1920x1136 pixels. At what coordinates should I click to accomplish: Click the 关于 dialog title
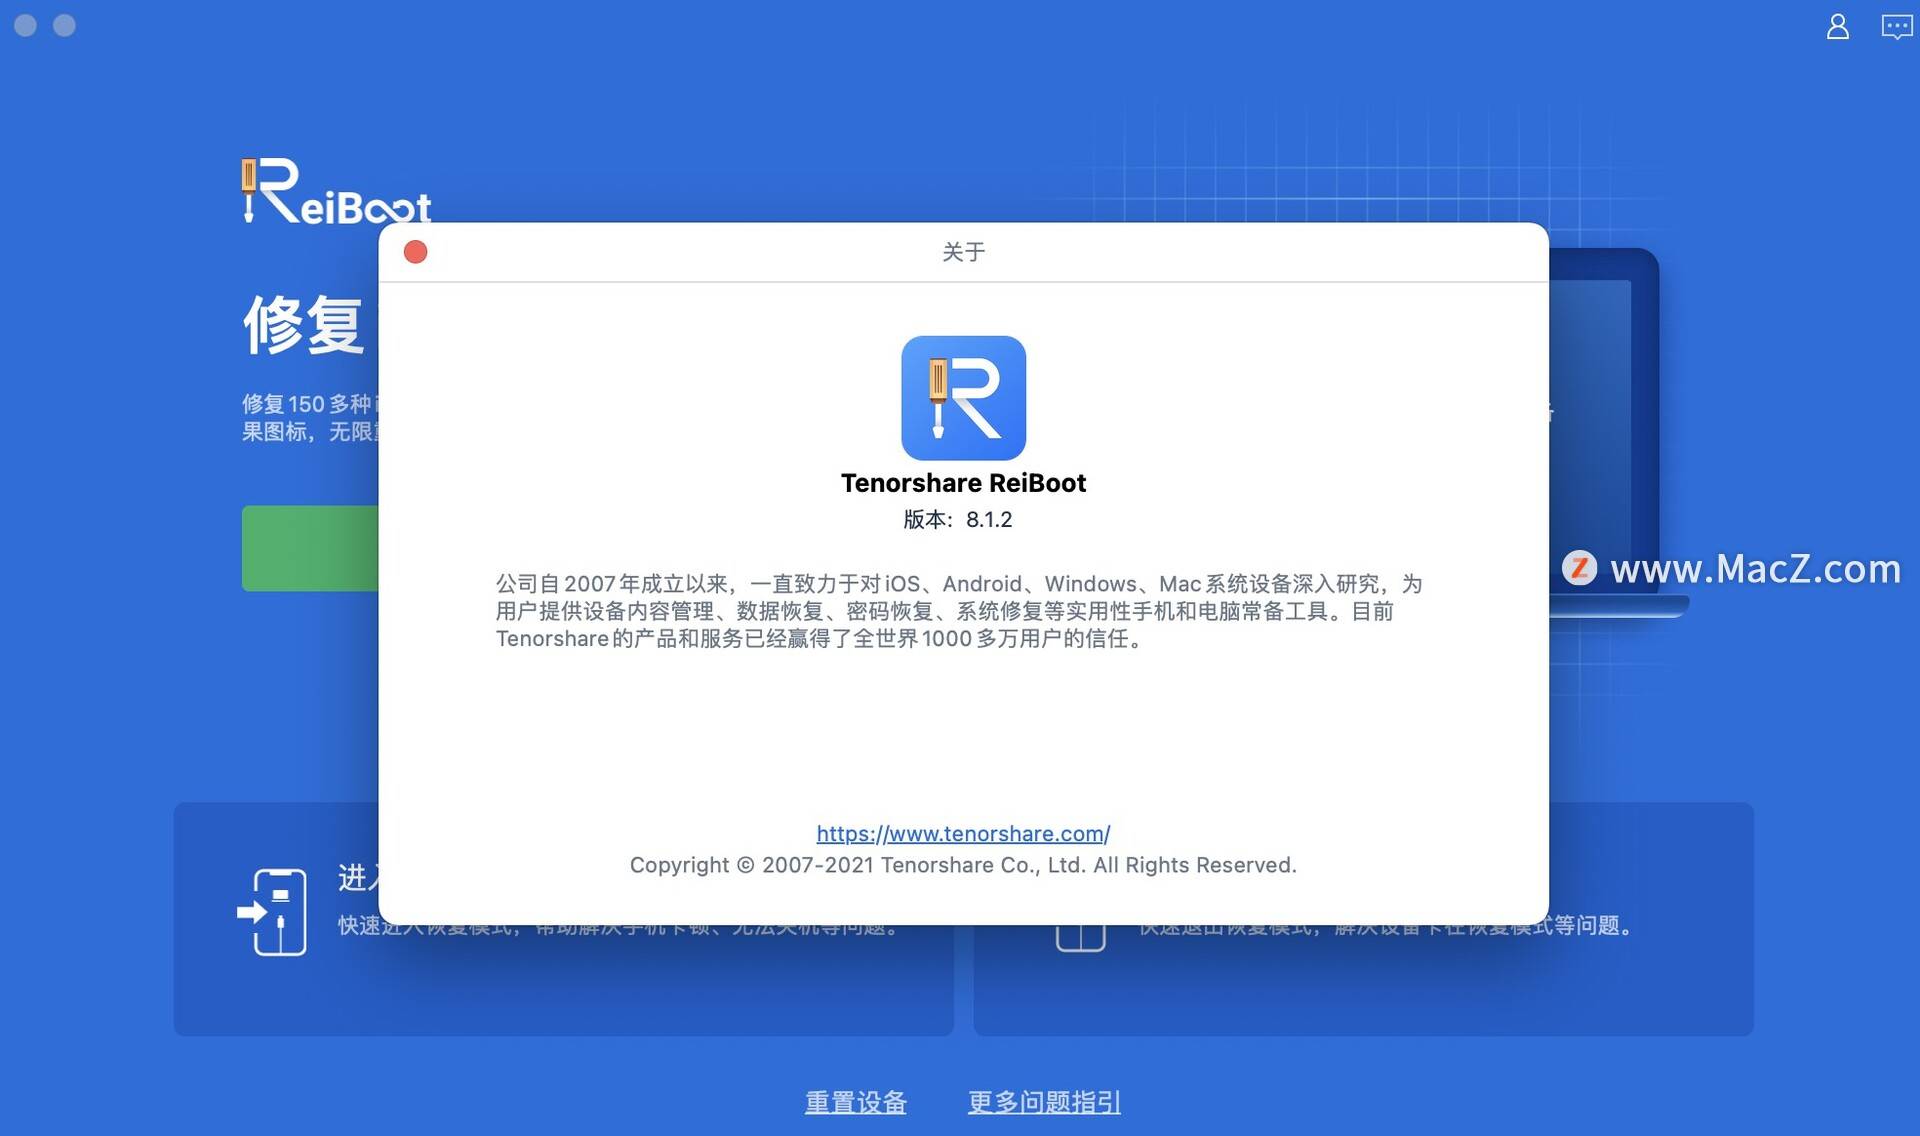point(963,252)
